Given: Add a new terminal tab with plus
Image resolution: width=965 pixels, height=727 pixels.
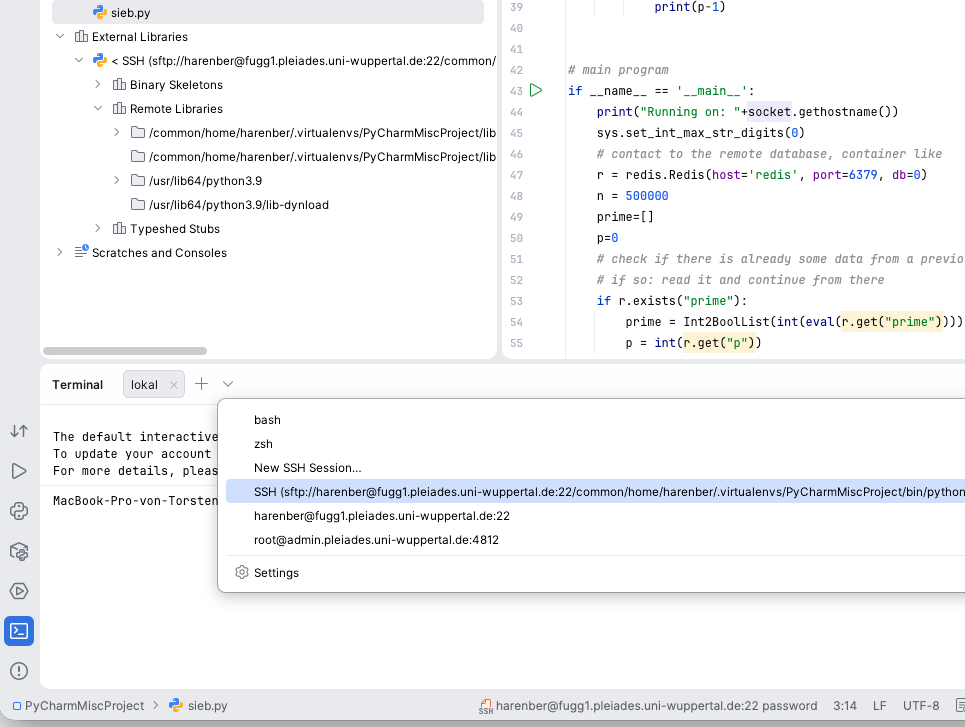Looking at the screenshot, I should click(x=201, y=384).
